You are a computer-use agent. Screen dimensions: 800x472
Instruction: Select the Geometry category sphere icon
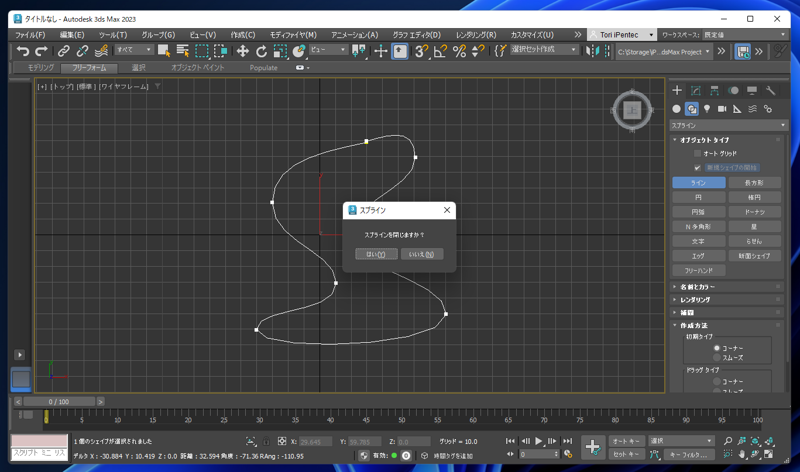677,109
